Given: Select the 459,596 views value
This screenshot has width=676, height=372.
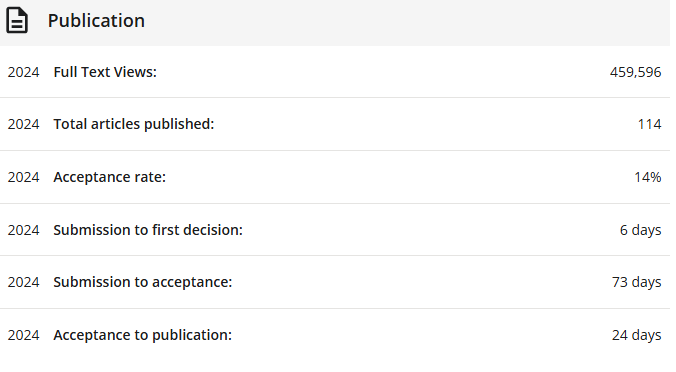Looking at the screenshot, I should pyautogui.click(x=635, y=72).
